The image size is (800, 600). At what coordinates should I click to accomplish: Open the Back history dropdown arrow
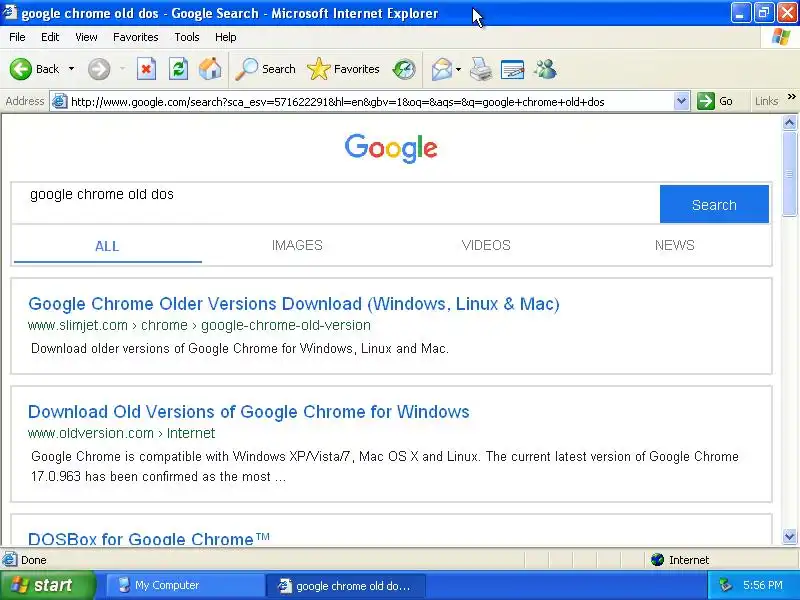tap(71, 69)
